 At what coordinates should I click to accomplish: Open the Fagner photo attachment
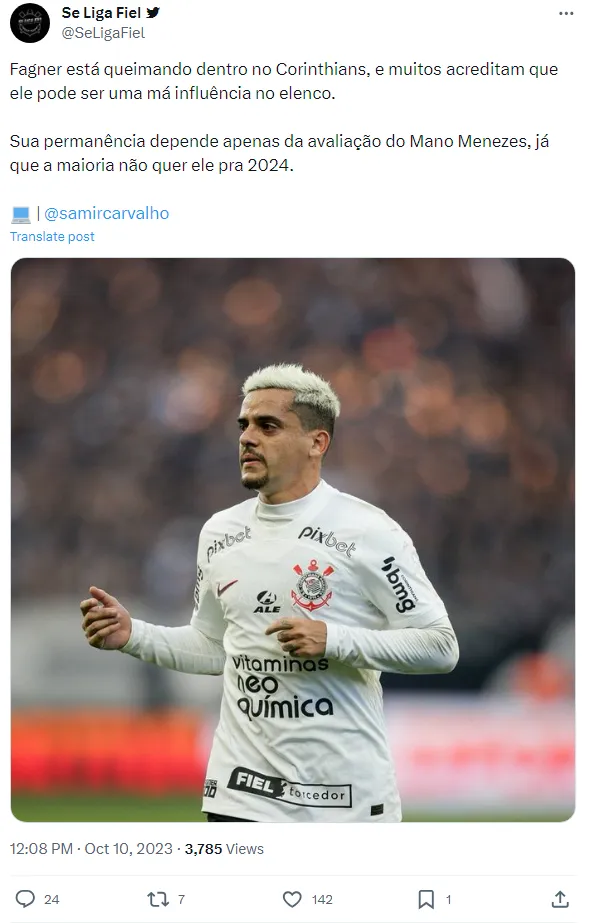click(293, 540)
